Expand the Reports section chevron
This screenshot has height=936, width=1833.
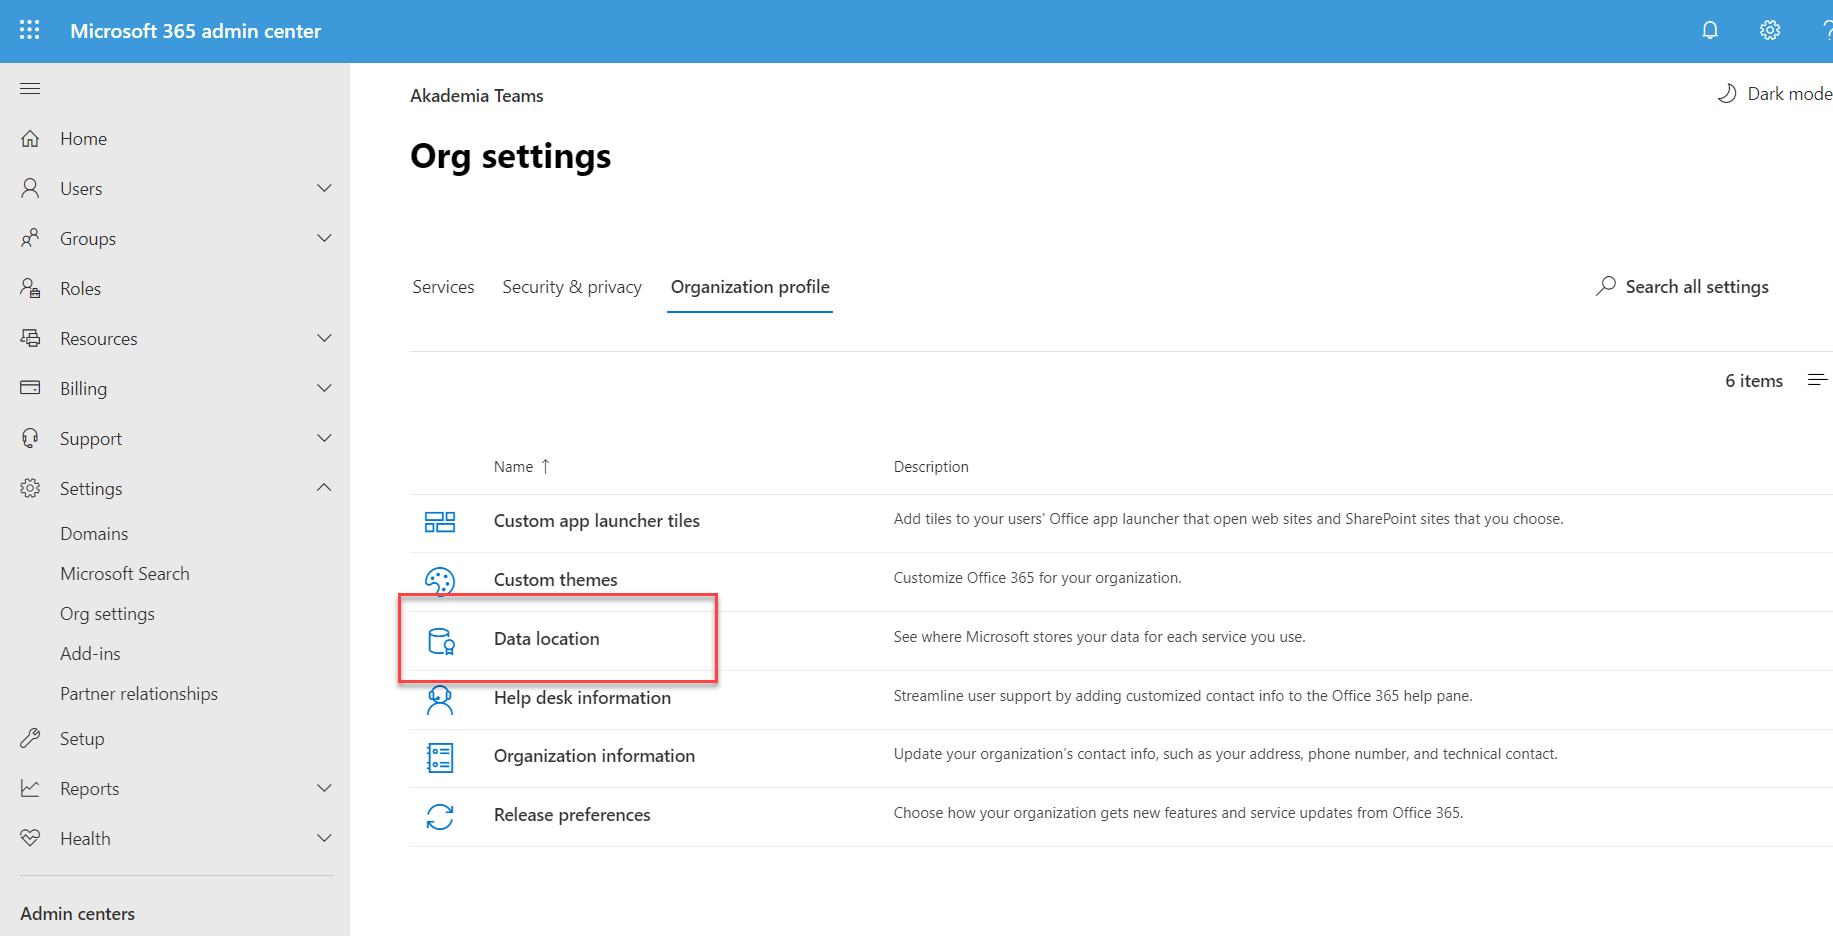[324, 788]
